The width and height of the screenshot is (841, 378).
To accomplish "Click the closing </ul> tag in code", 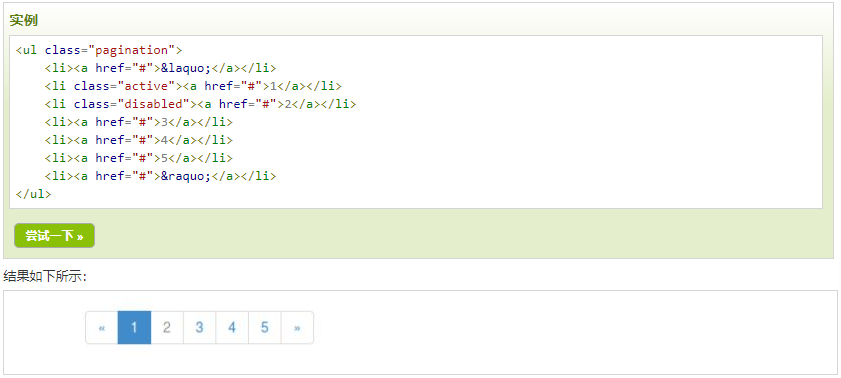I will [33, 194].
